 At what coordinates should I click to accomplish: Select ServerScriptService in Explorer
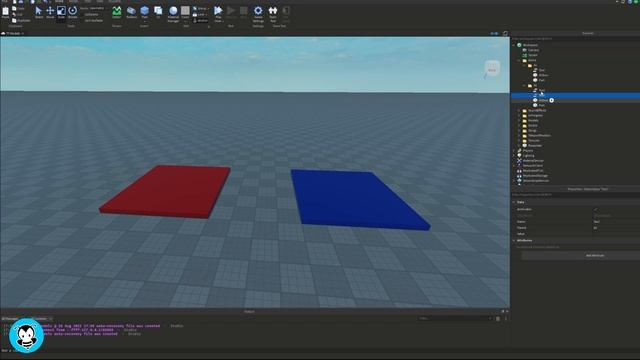(536, 180)
